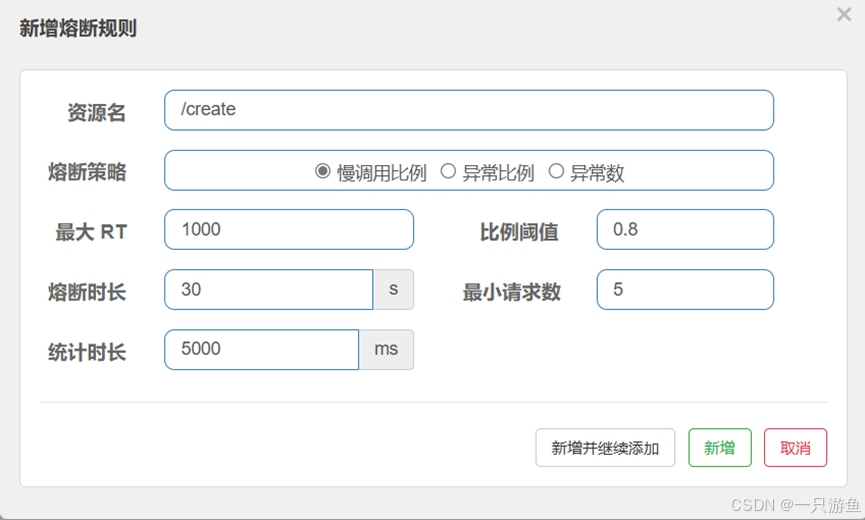Image resolution: width=865 pixels, height=520 pixels.
Task: Click the 统计时长 label
Action: click(x=87, y=352)
